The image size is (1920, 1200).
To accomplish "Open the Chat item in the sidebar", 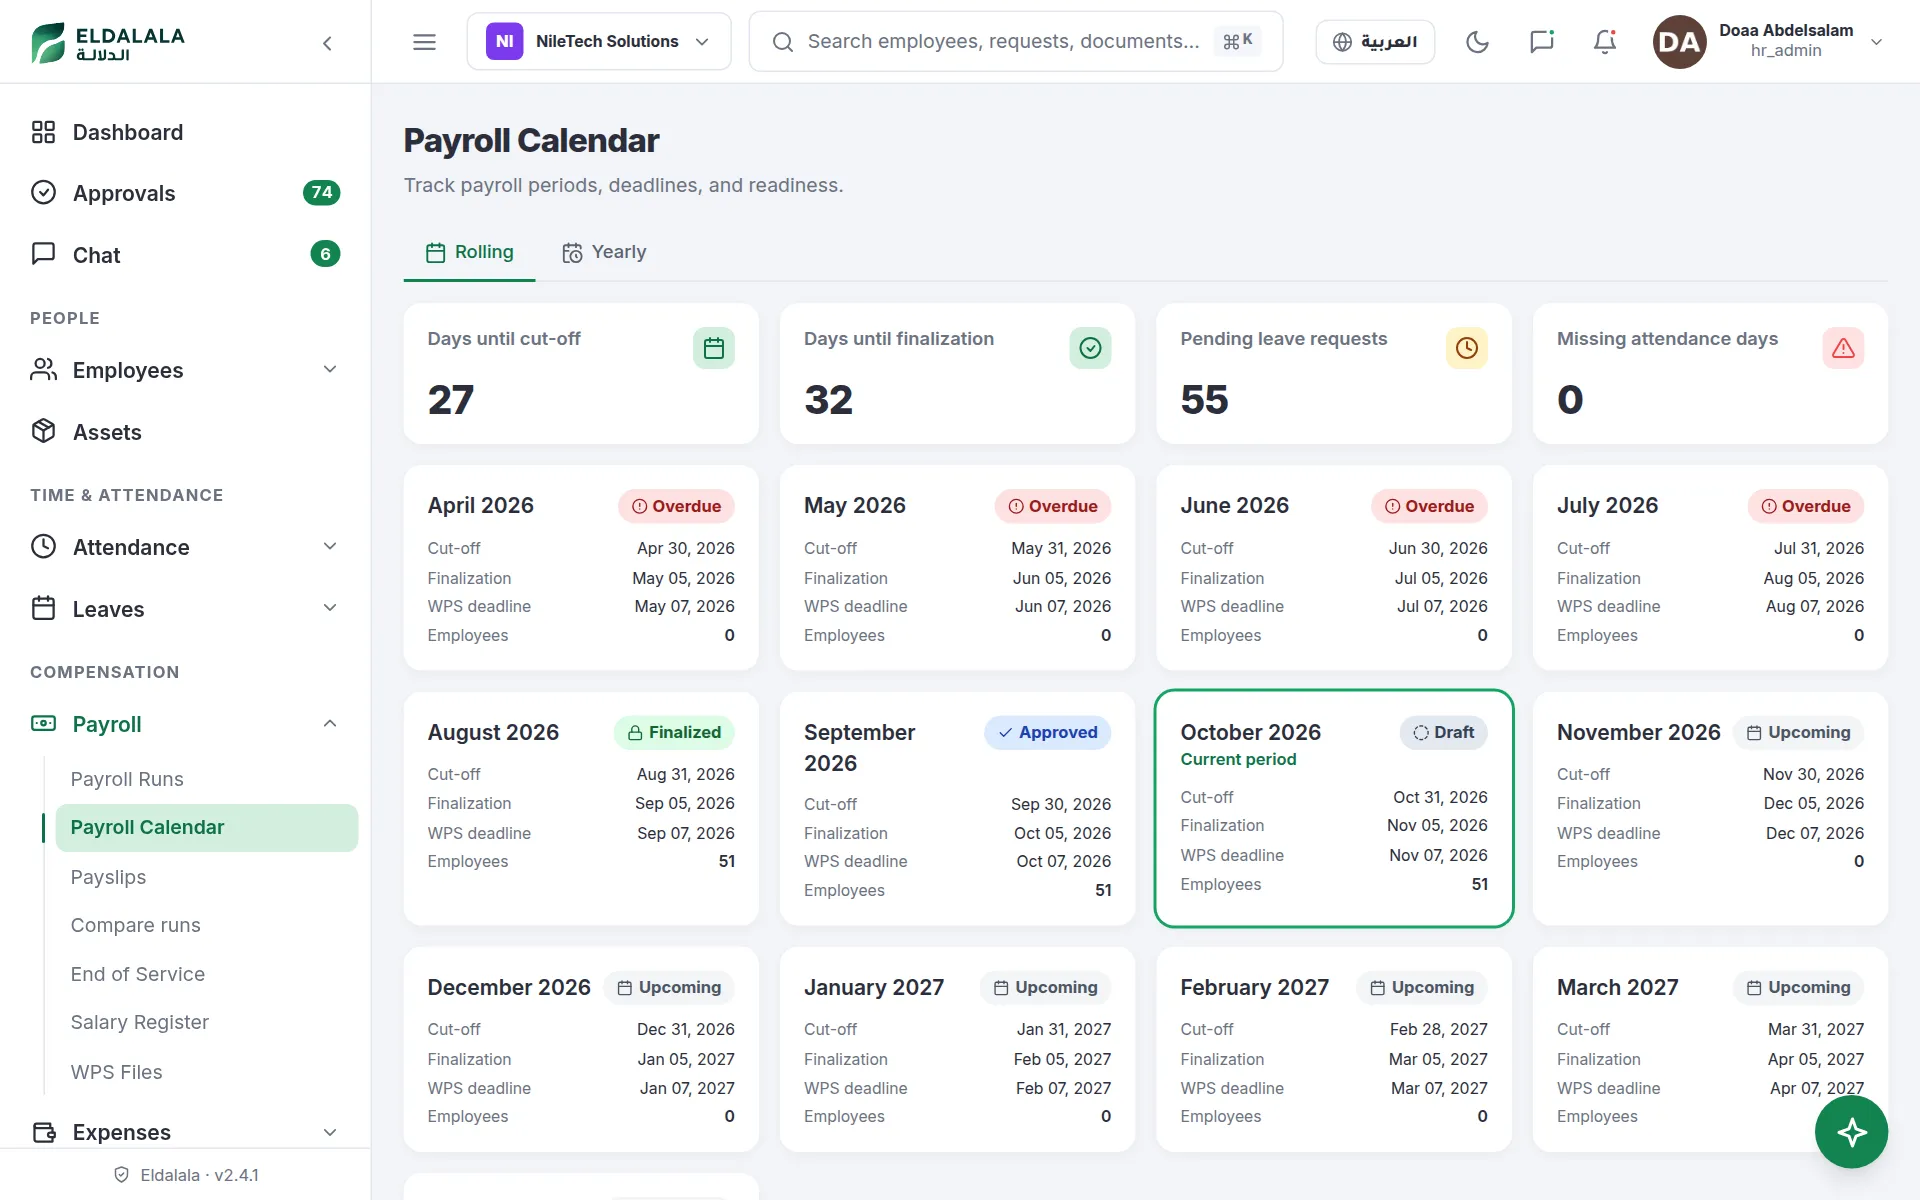I will tap(185, 255).
